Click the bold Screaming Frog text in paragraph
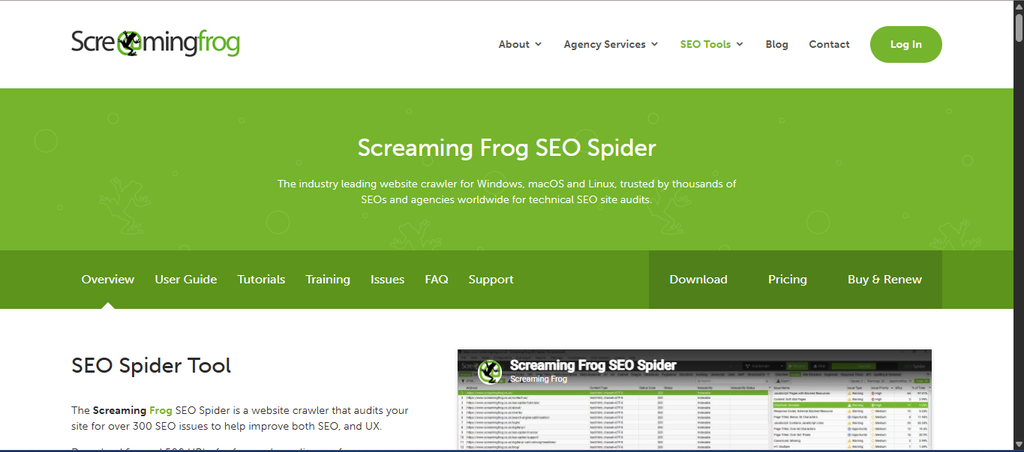 pyautogui.click(x=133, y=411)
